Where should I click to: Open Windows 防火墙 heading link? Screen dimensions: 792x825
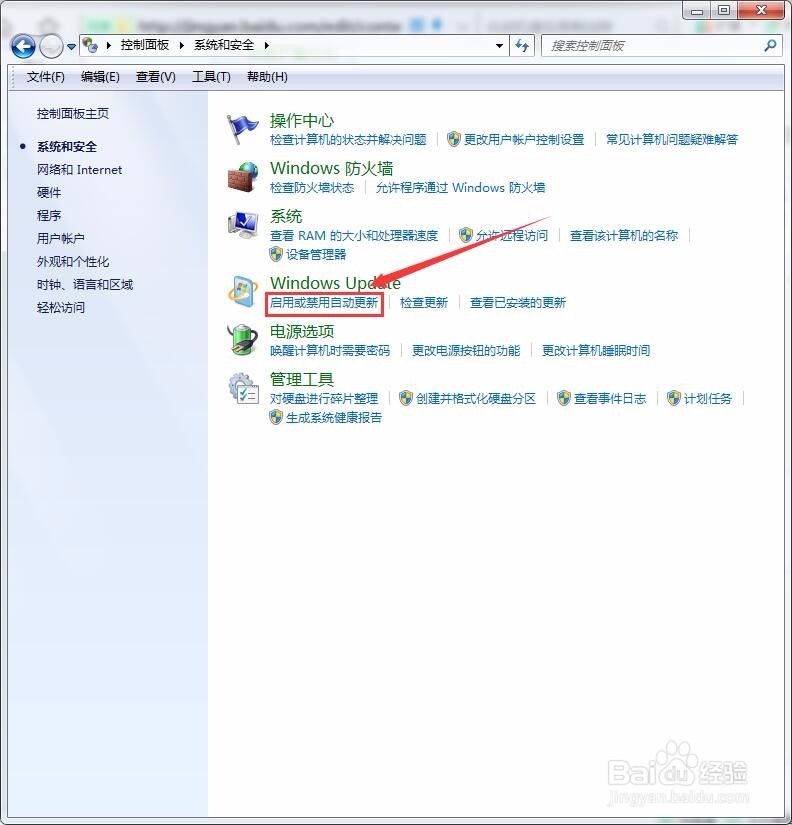(332, 168)
